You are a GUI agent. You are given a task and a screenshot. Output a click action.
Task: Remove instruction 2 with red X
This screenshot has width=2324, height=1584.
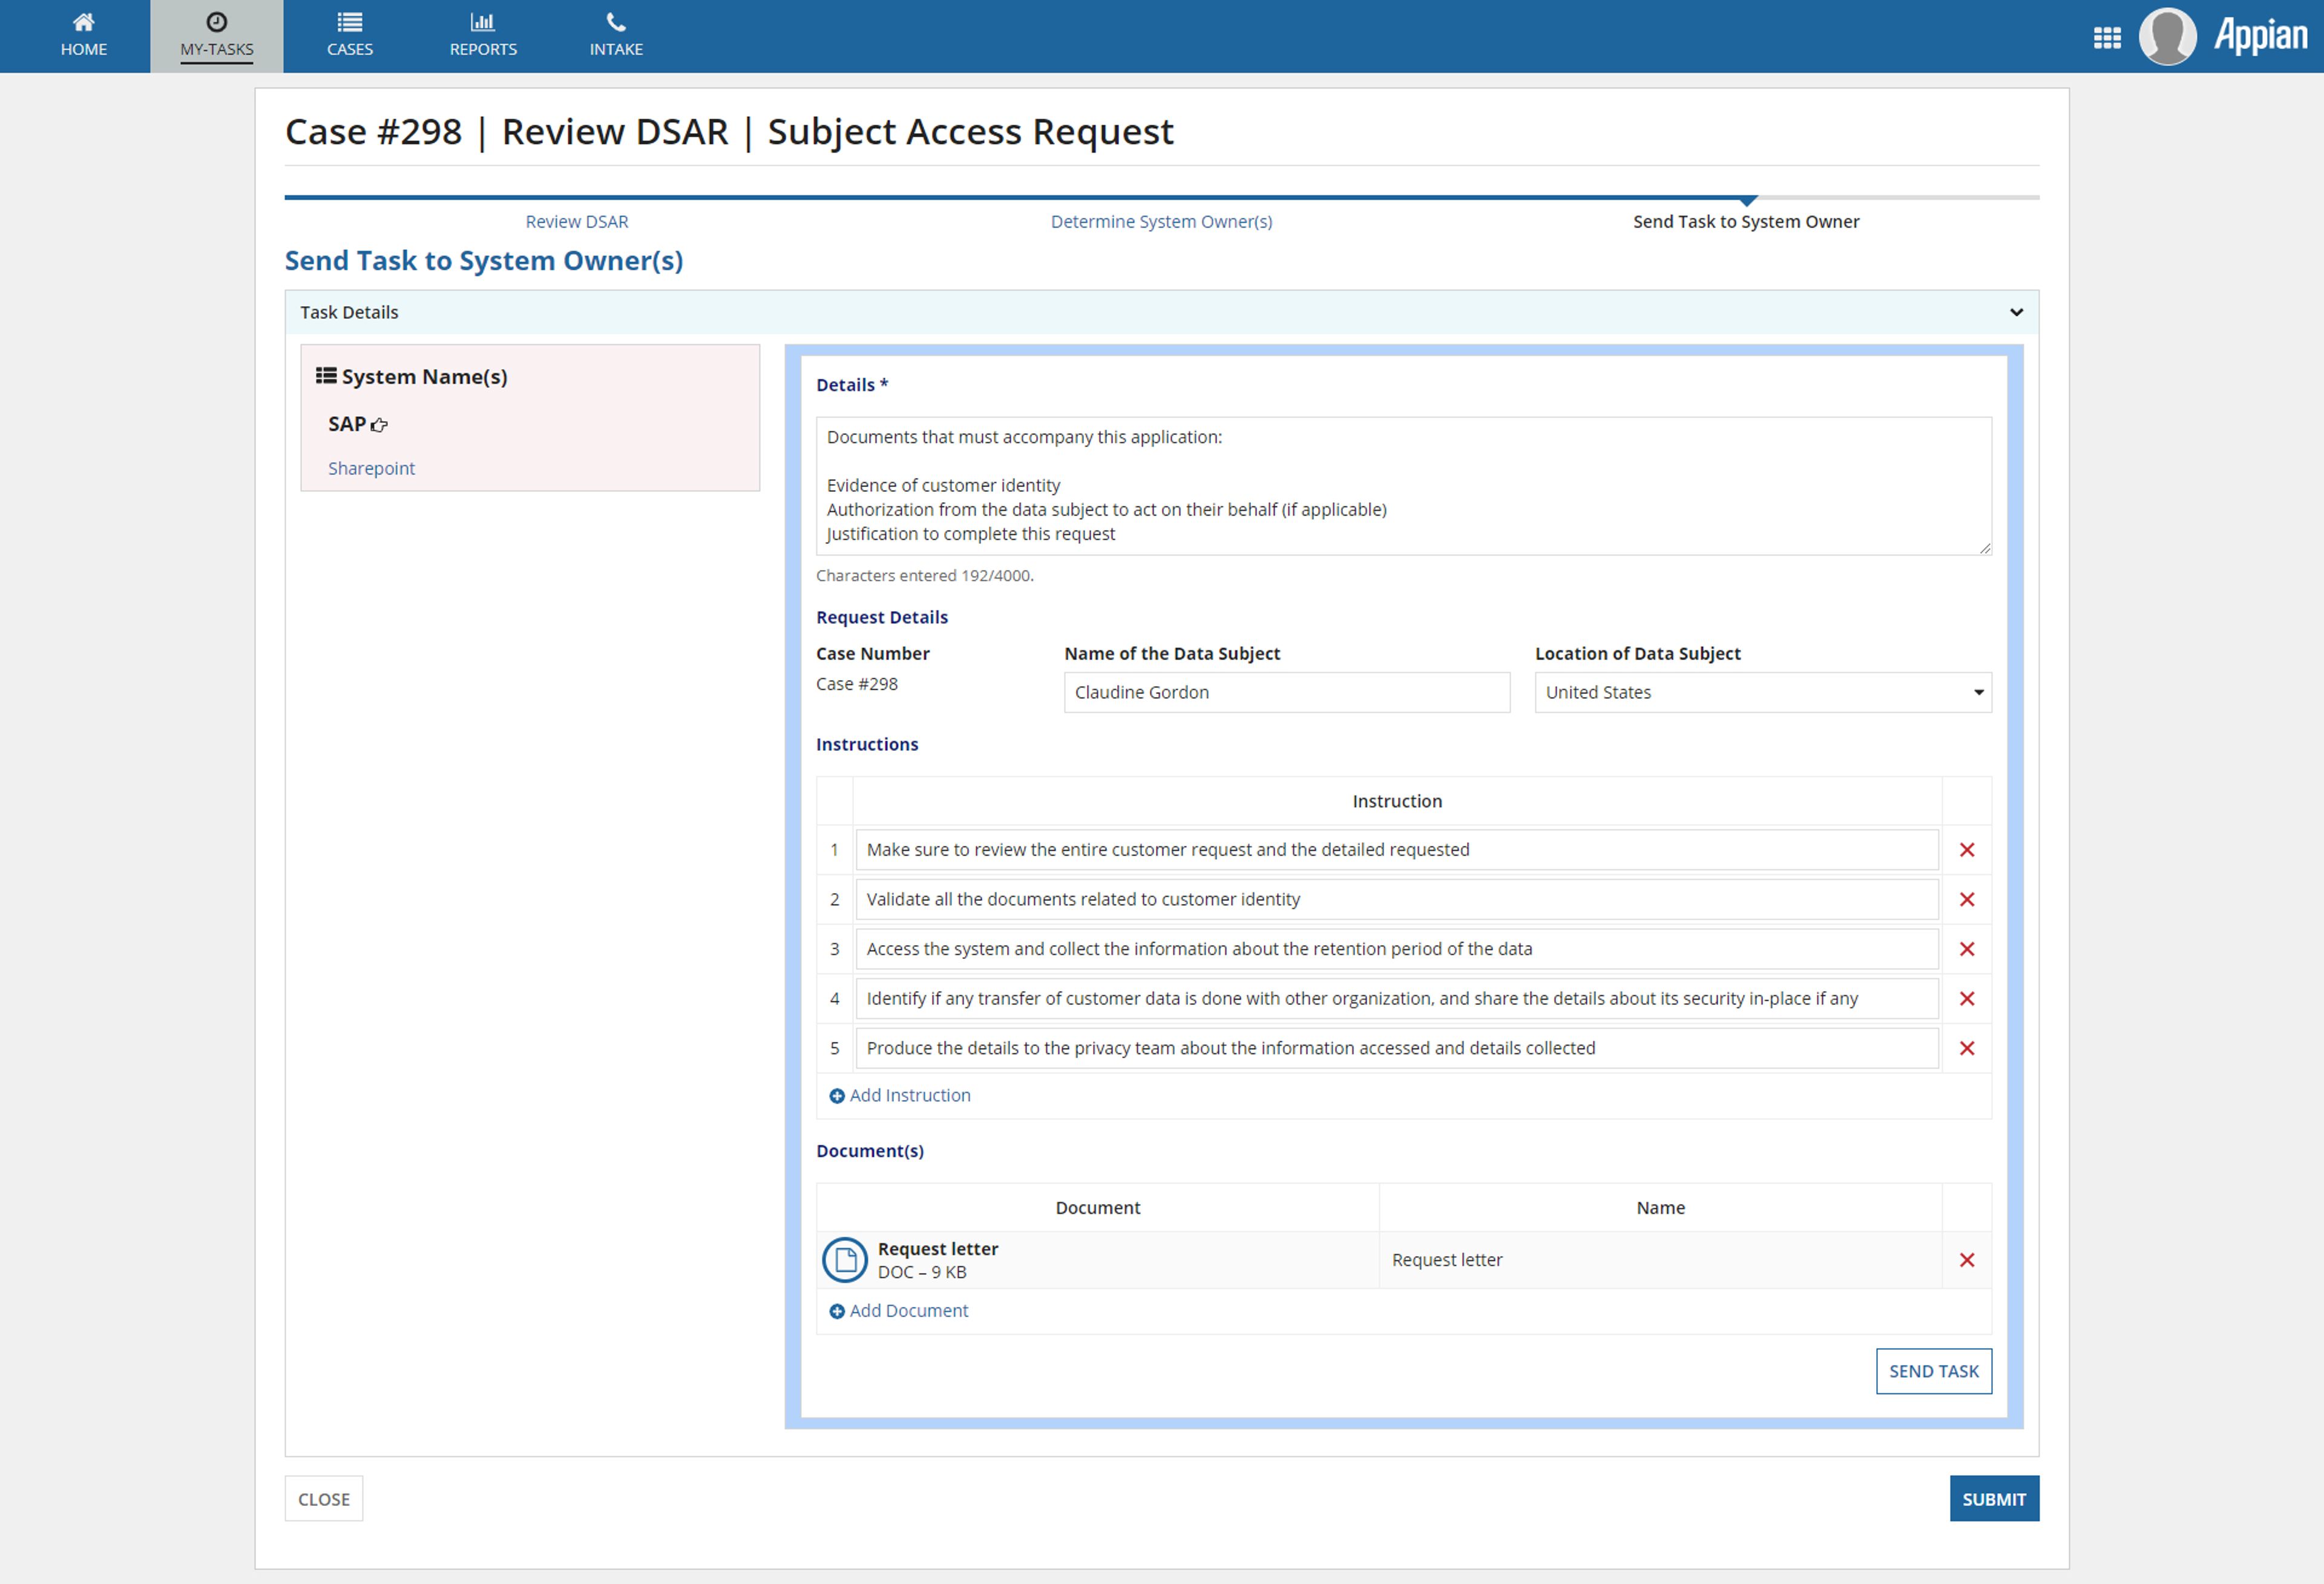pos(1966,899)
